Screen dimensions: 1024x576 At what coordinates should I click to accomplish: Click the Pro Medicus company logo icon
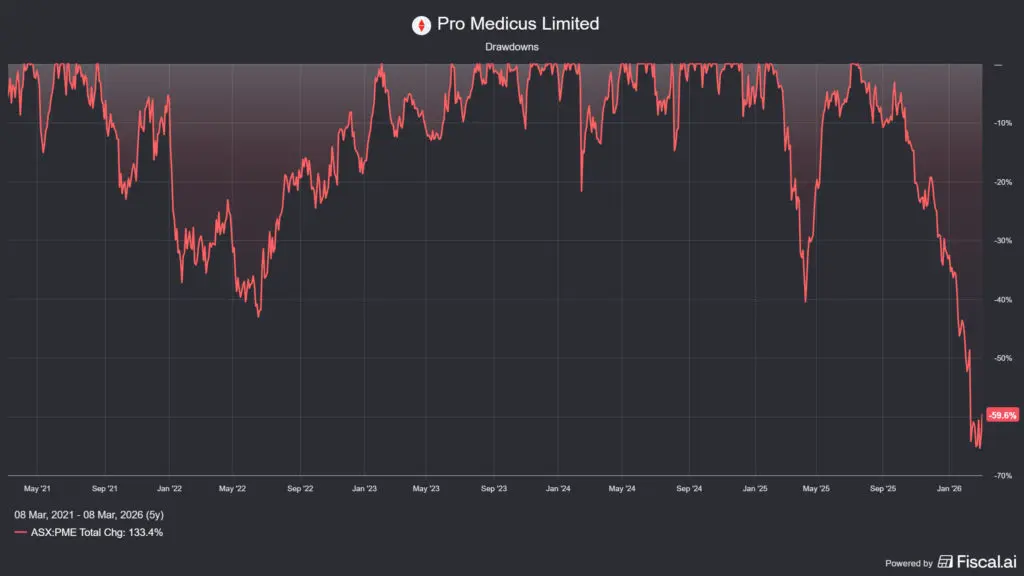coord(421,24)
